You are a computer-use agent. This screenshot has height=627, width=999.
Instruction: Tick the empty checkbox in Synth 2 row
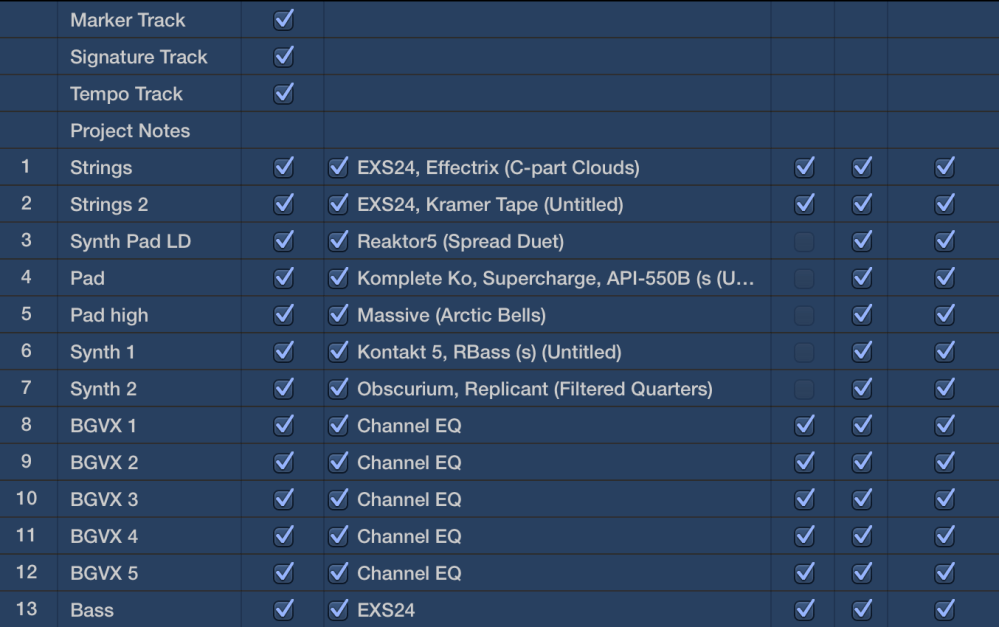point(804,389)
